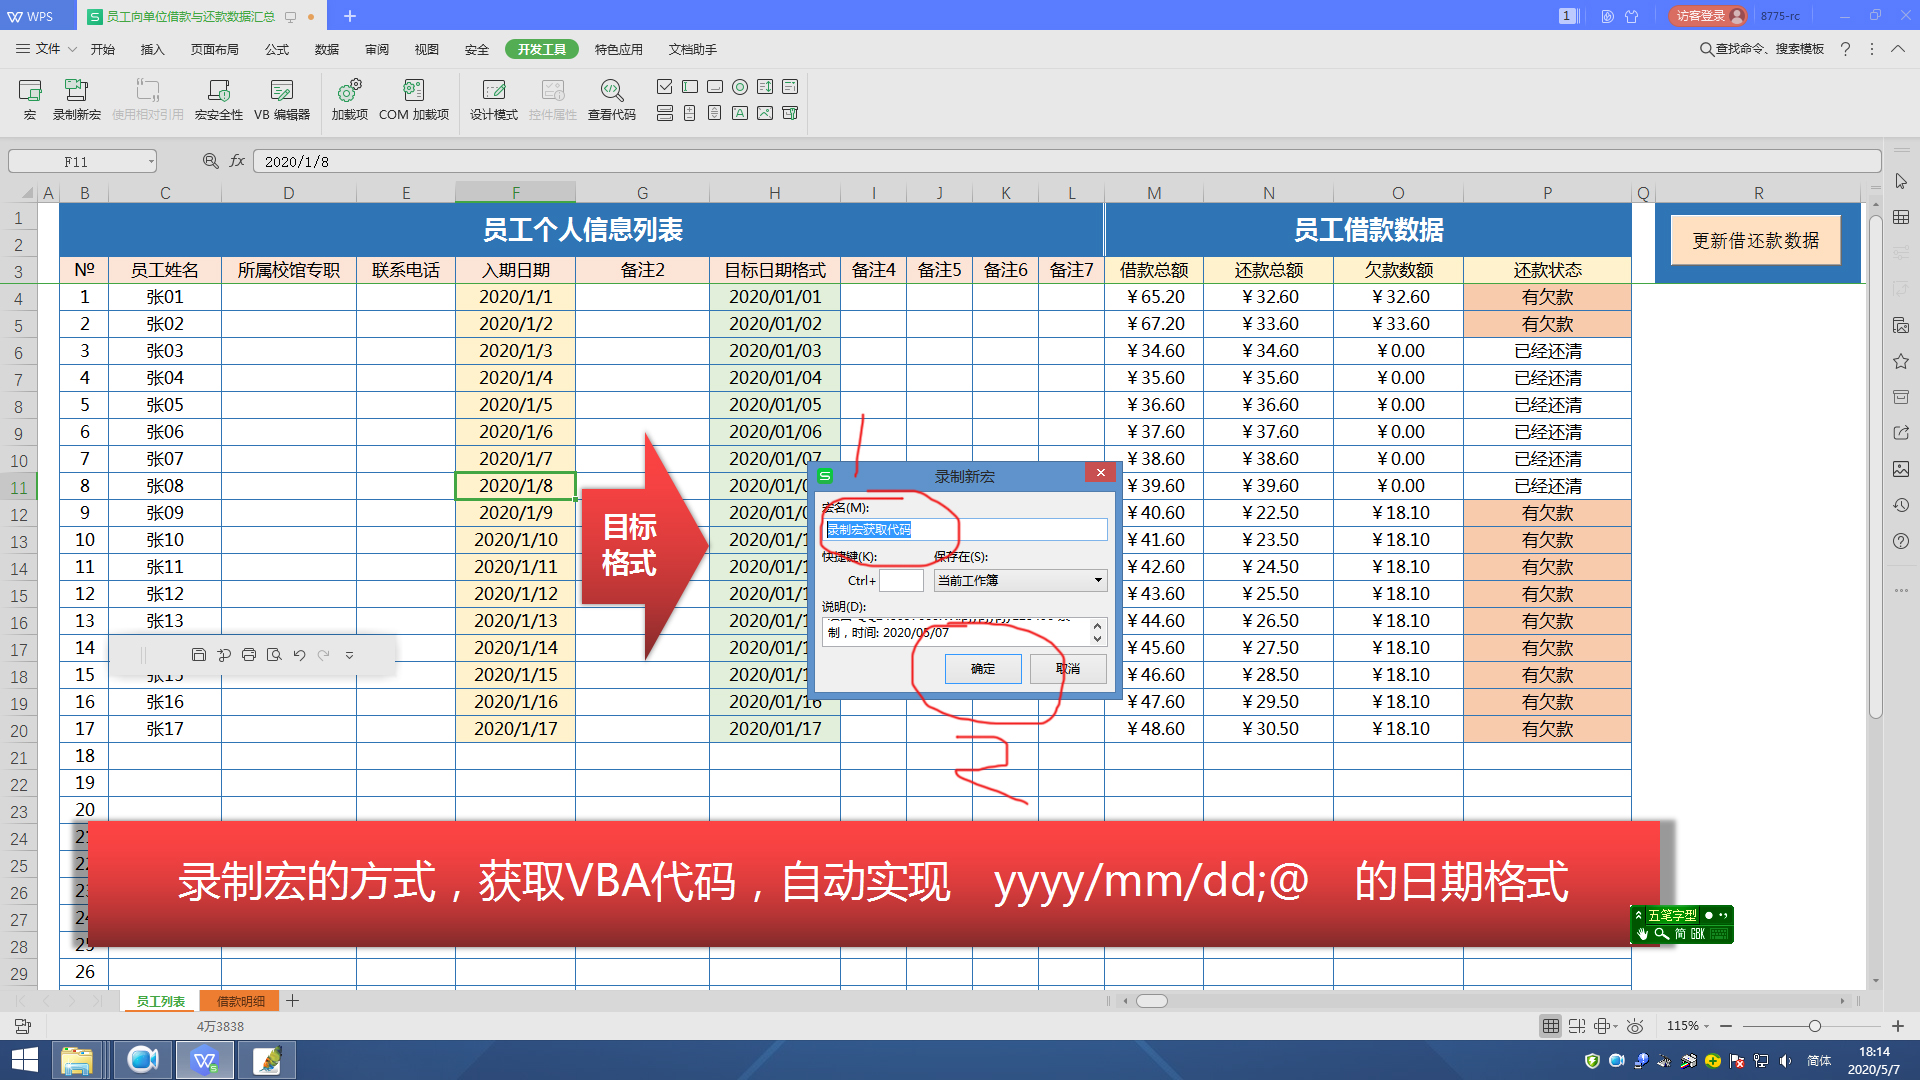Image resolution: width=1920 pixels, height=1080 pixels.
Task: Insert a checkbox form control
Action: [664, 87]
